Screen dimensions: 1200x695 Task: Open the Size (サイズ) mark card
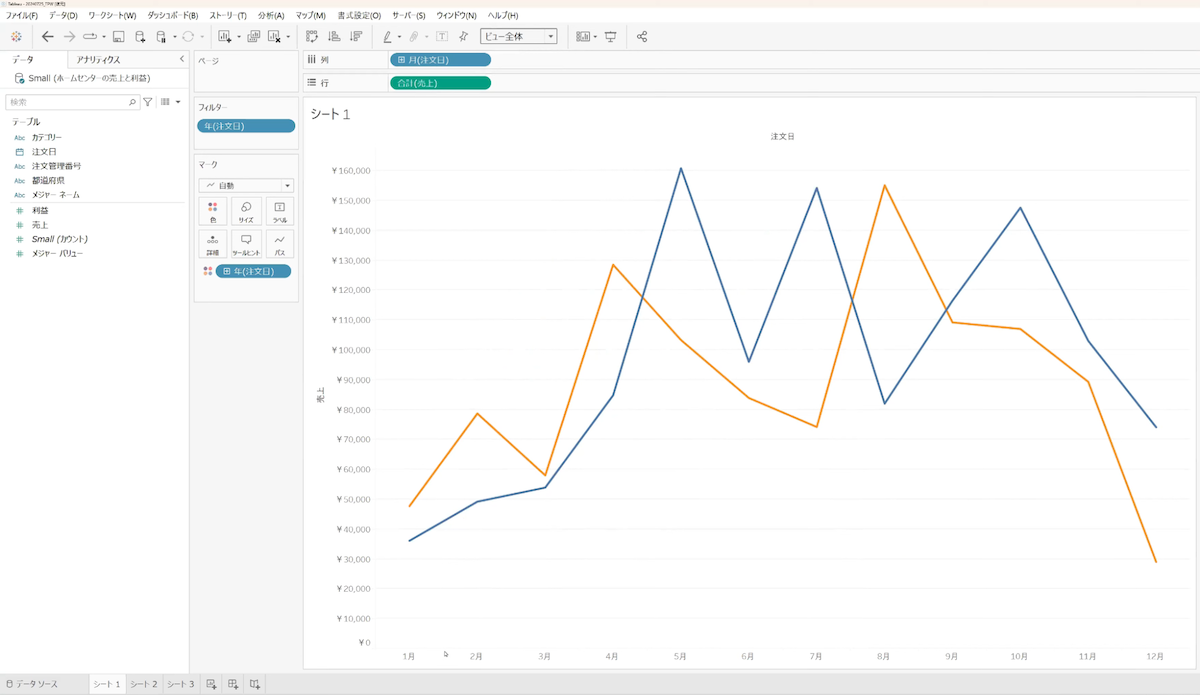pyautogui.click(x=246, y=211)
